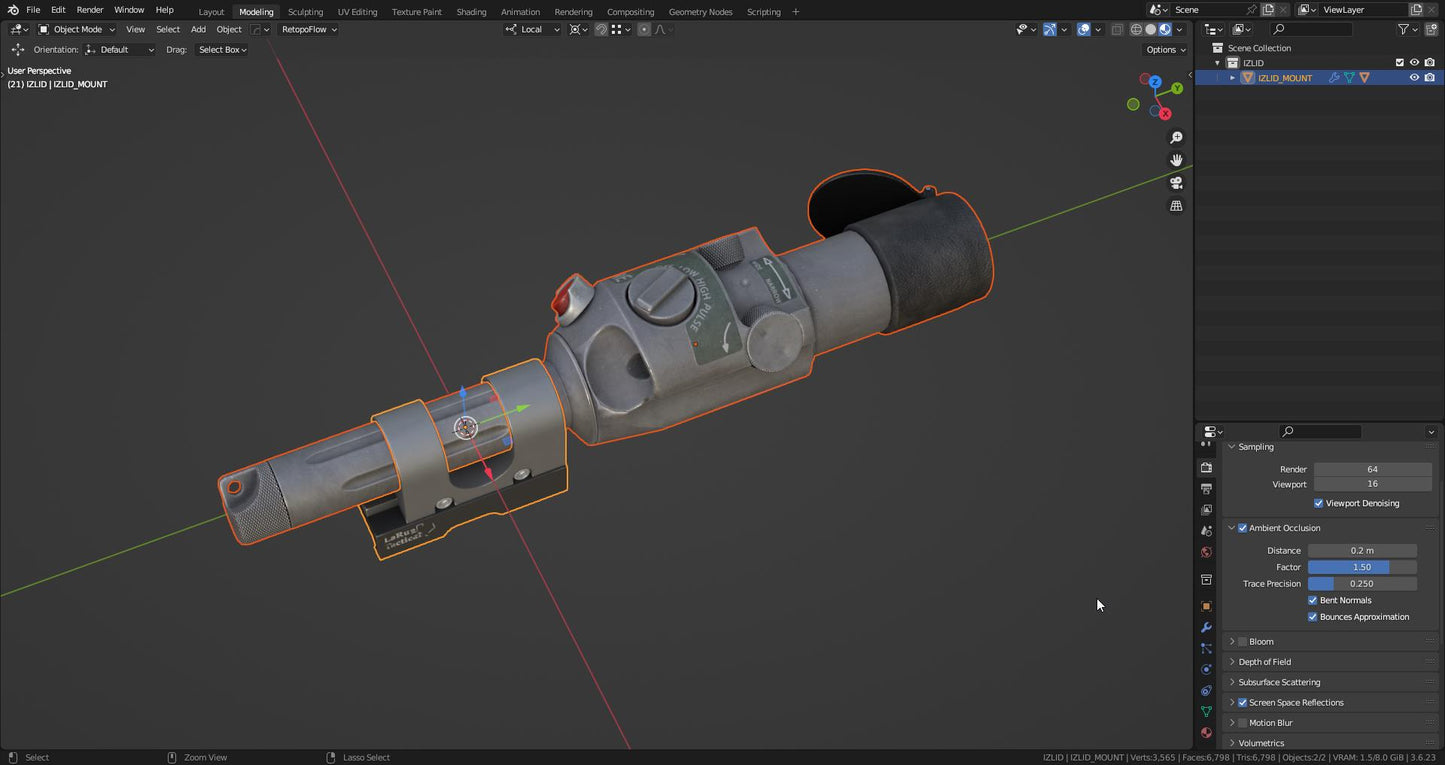Disable Viewport Denoising
This screenshot has height=765, width=1445.
point(1318,503)
